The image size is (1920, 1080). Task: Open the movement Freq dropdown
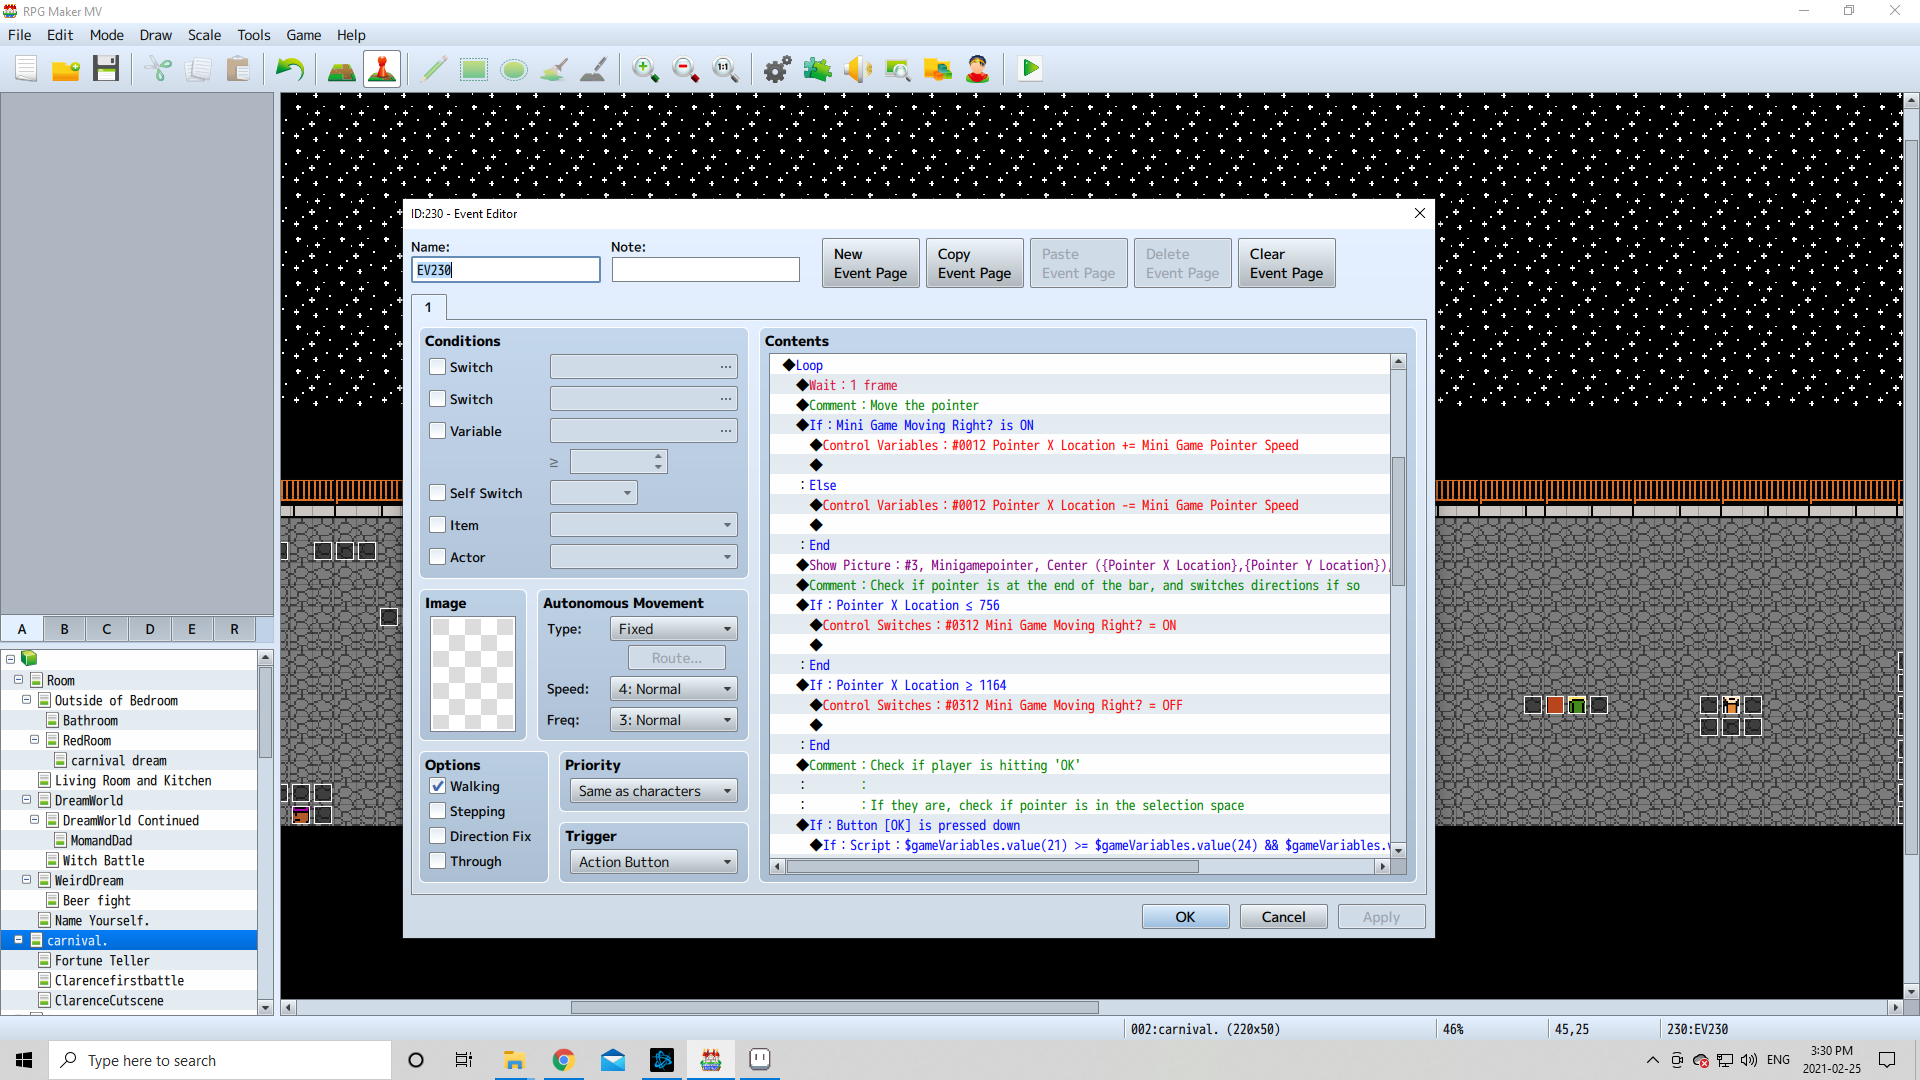(674, 720)
